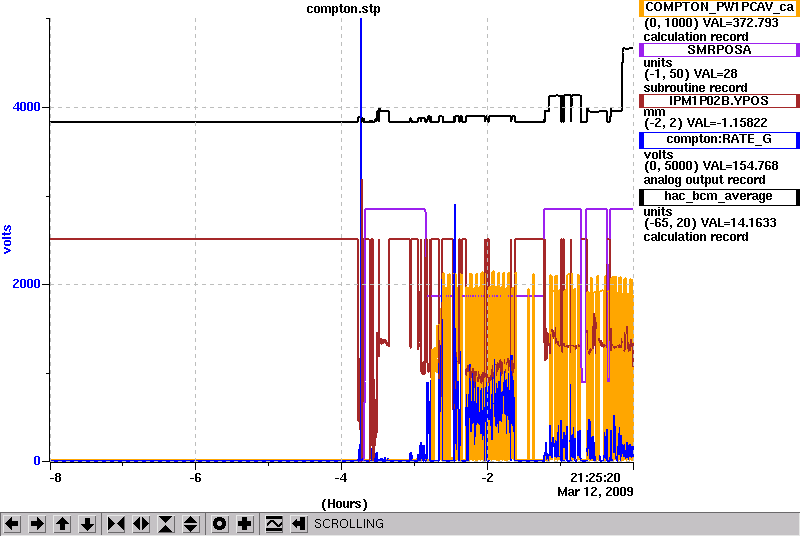Click the circle icon in the toolbar
Screen dimensions: 800x536
(219, 524)
